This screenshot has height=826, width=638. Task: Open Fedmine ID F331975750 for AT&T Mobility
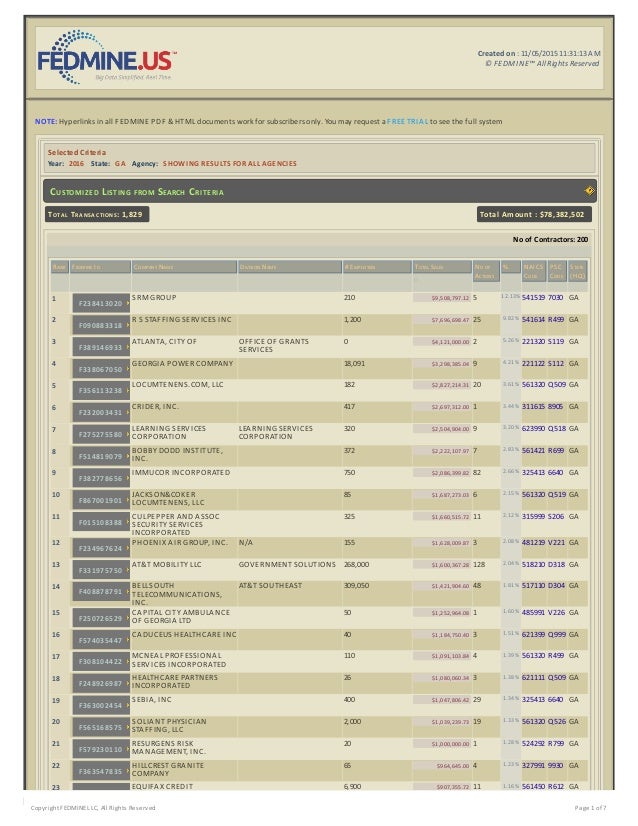101,571
